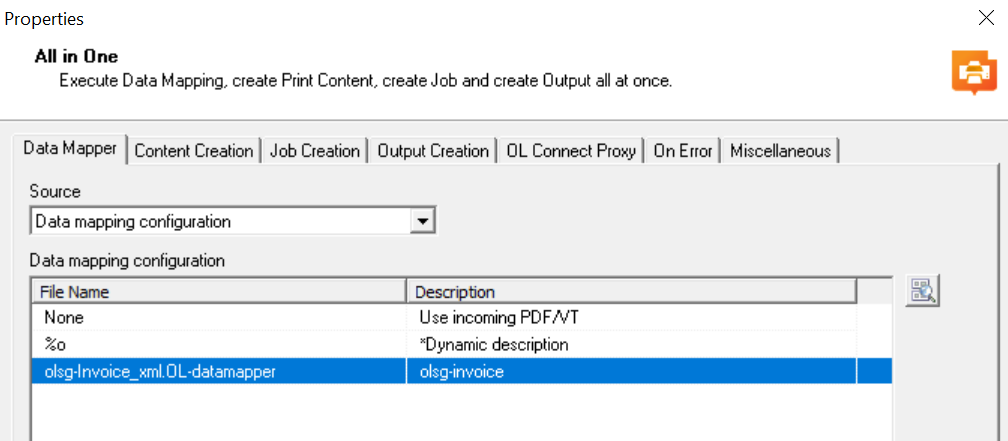The height and width of the screenshot is (441, 1008).
Task: Switch to the On Error tab
Action: click(683, 151)
